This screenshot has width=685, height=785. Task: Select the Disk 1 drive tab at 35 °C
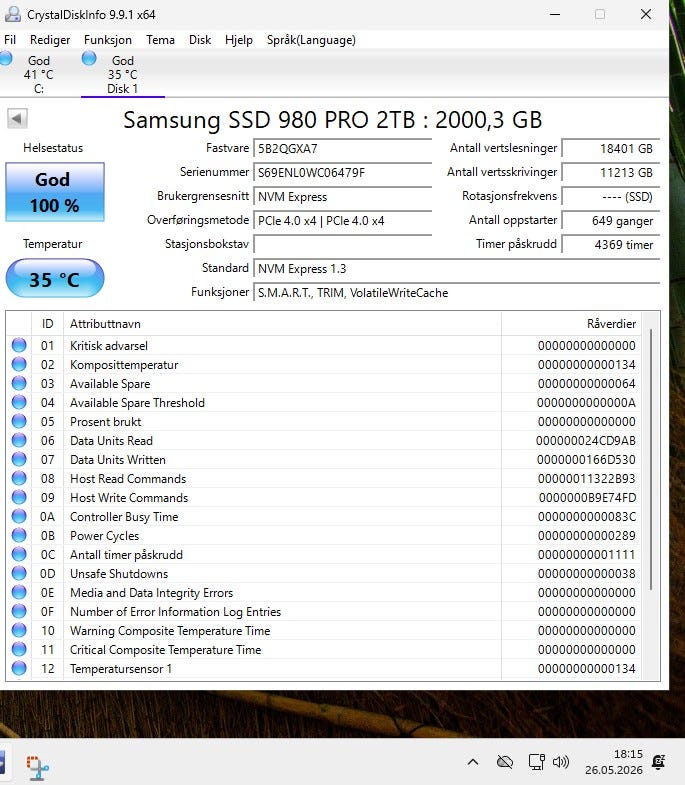(123, 74)
